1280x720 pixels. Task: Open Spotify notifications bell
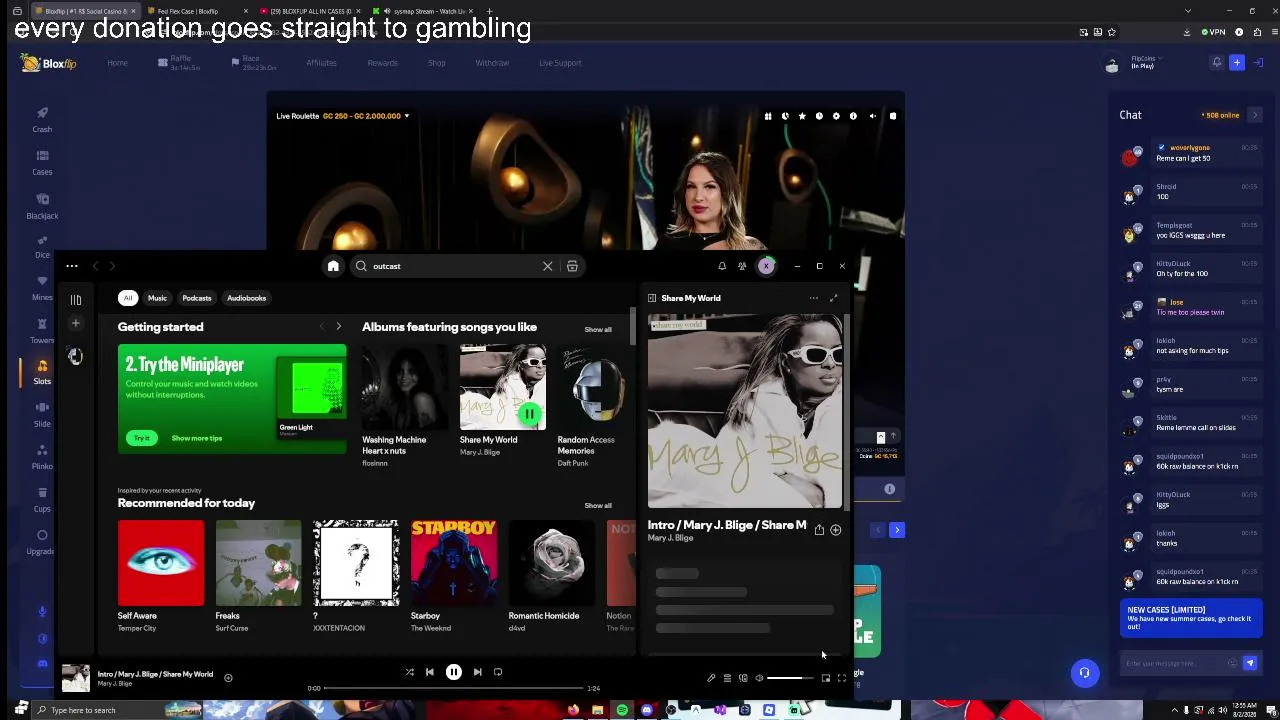coord(722,266)
